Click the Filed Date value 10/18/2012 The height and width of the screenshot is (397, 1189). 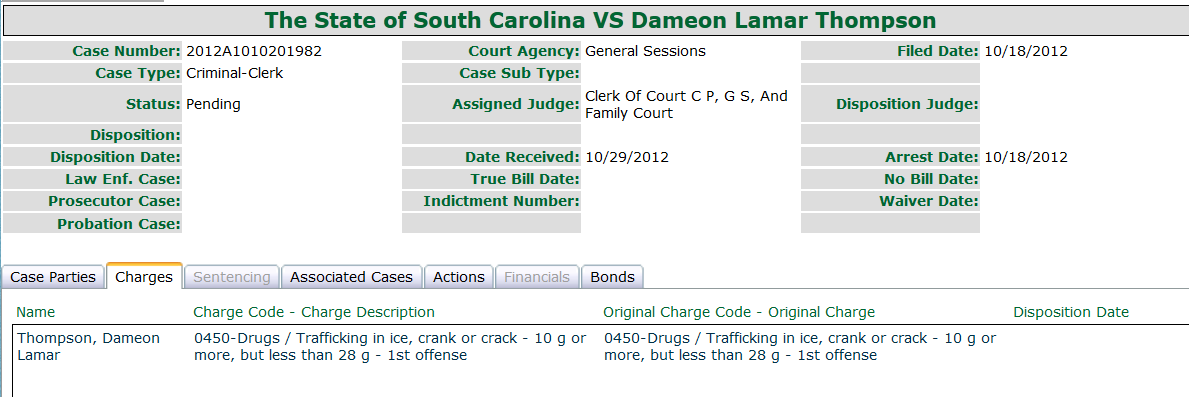point(1026,52)
